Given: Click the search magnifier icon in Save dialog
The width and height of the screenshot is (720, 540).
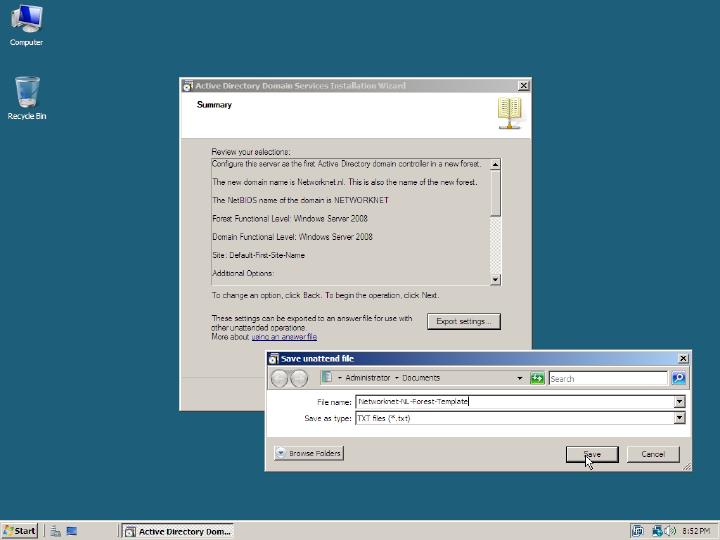Looking at the screenshot, I should coord(678,378).
